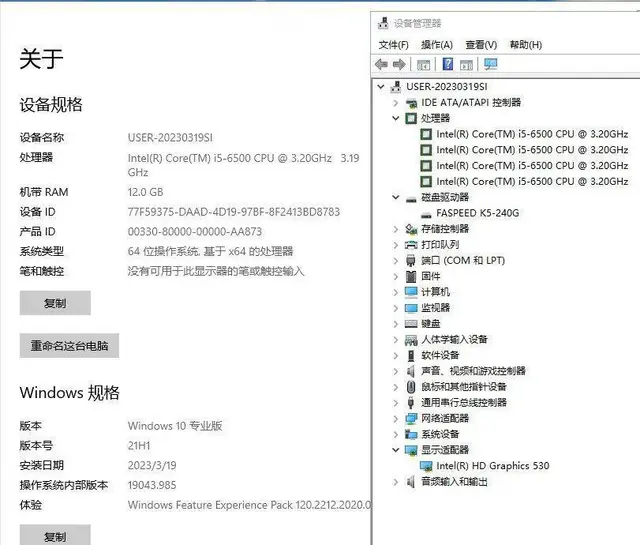Click the Back arrow in Device Manager toolbar

coord(381,64)
